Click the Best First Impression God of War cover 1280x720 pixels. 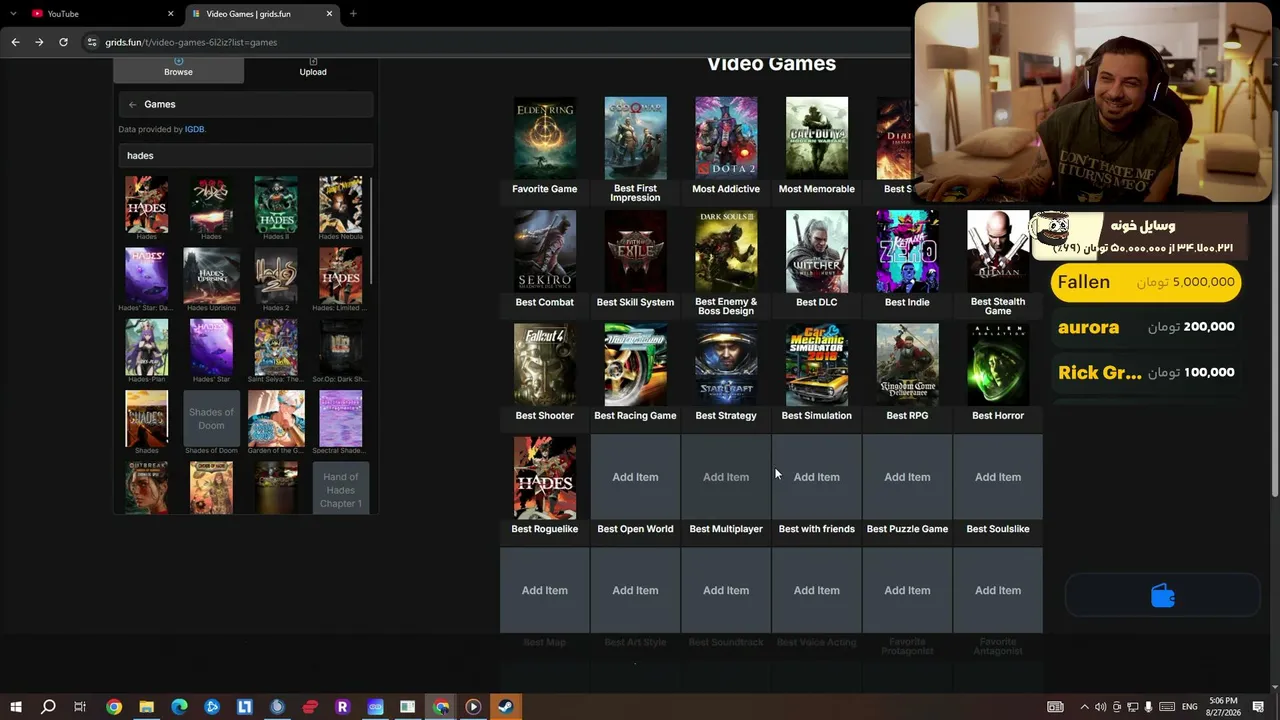point(635,137)
